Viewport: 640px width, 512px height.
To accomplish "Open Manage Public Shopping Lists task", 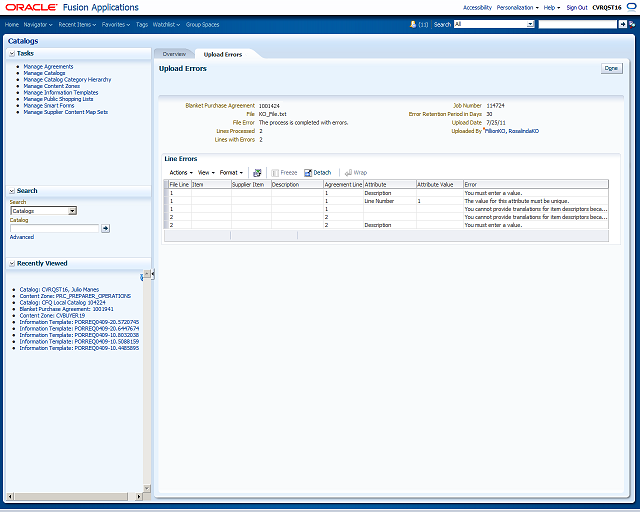I will (58, 99).
